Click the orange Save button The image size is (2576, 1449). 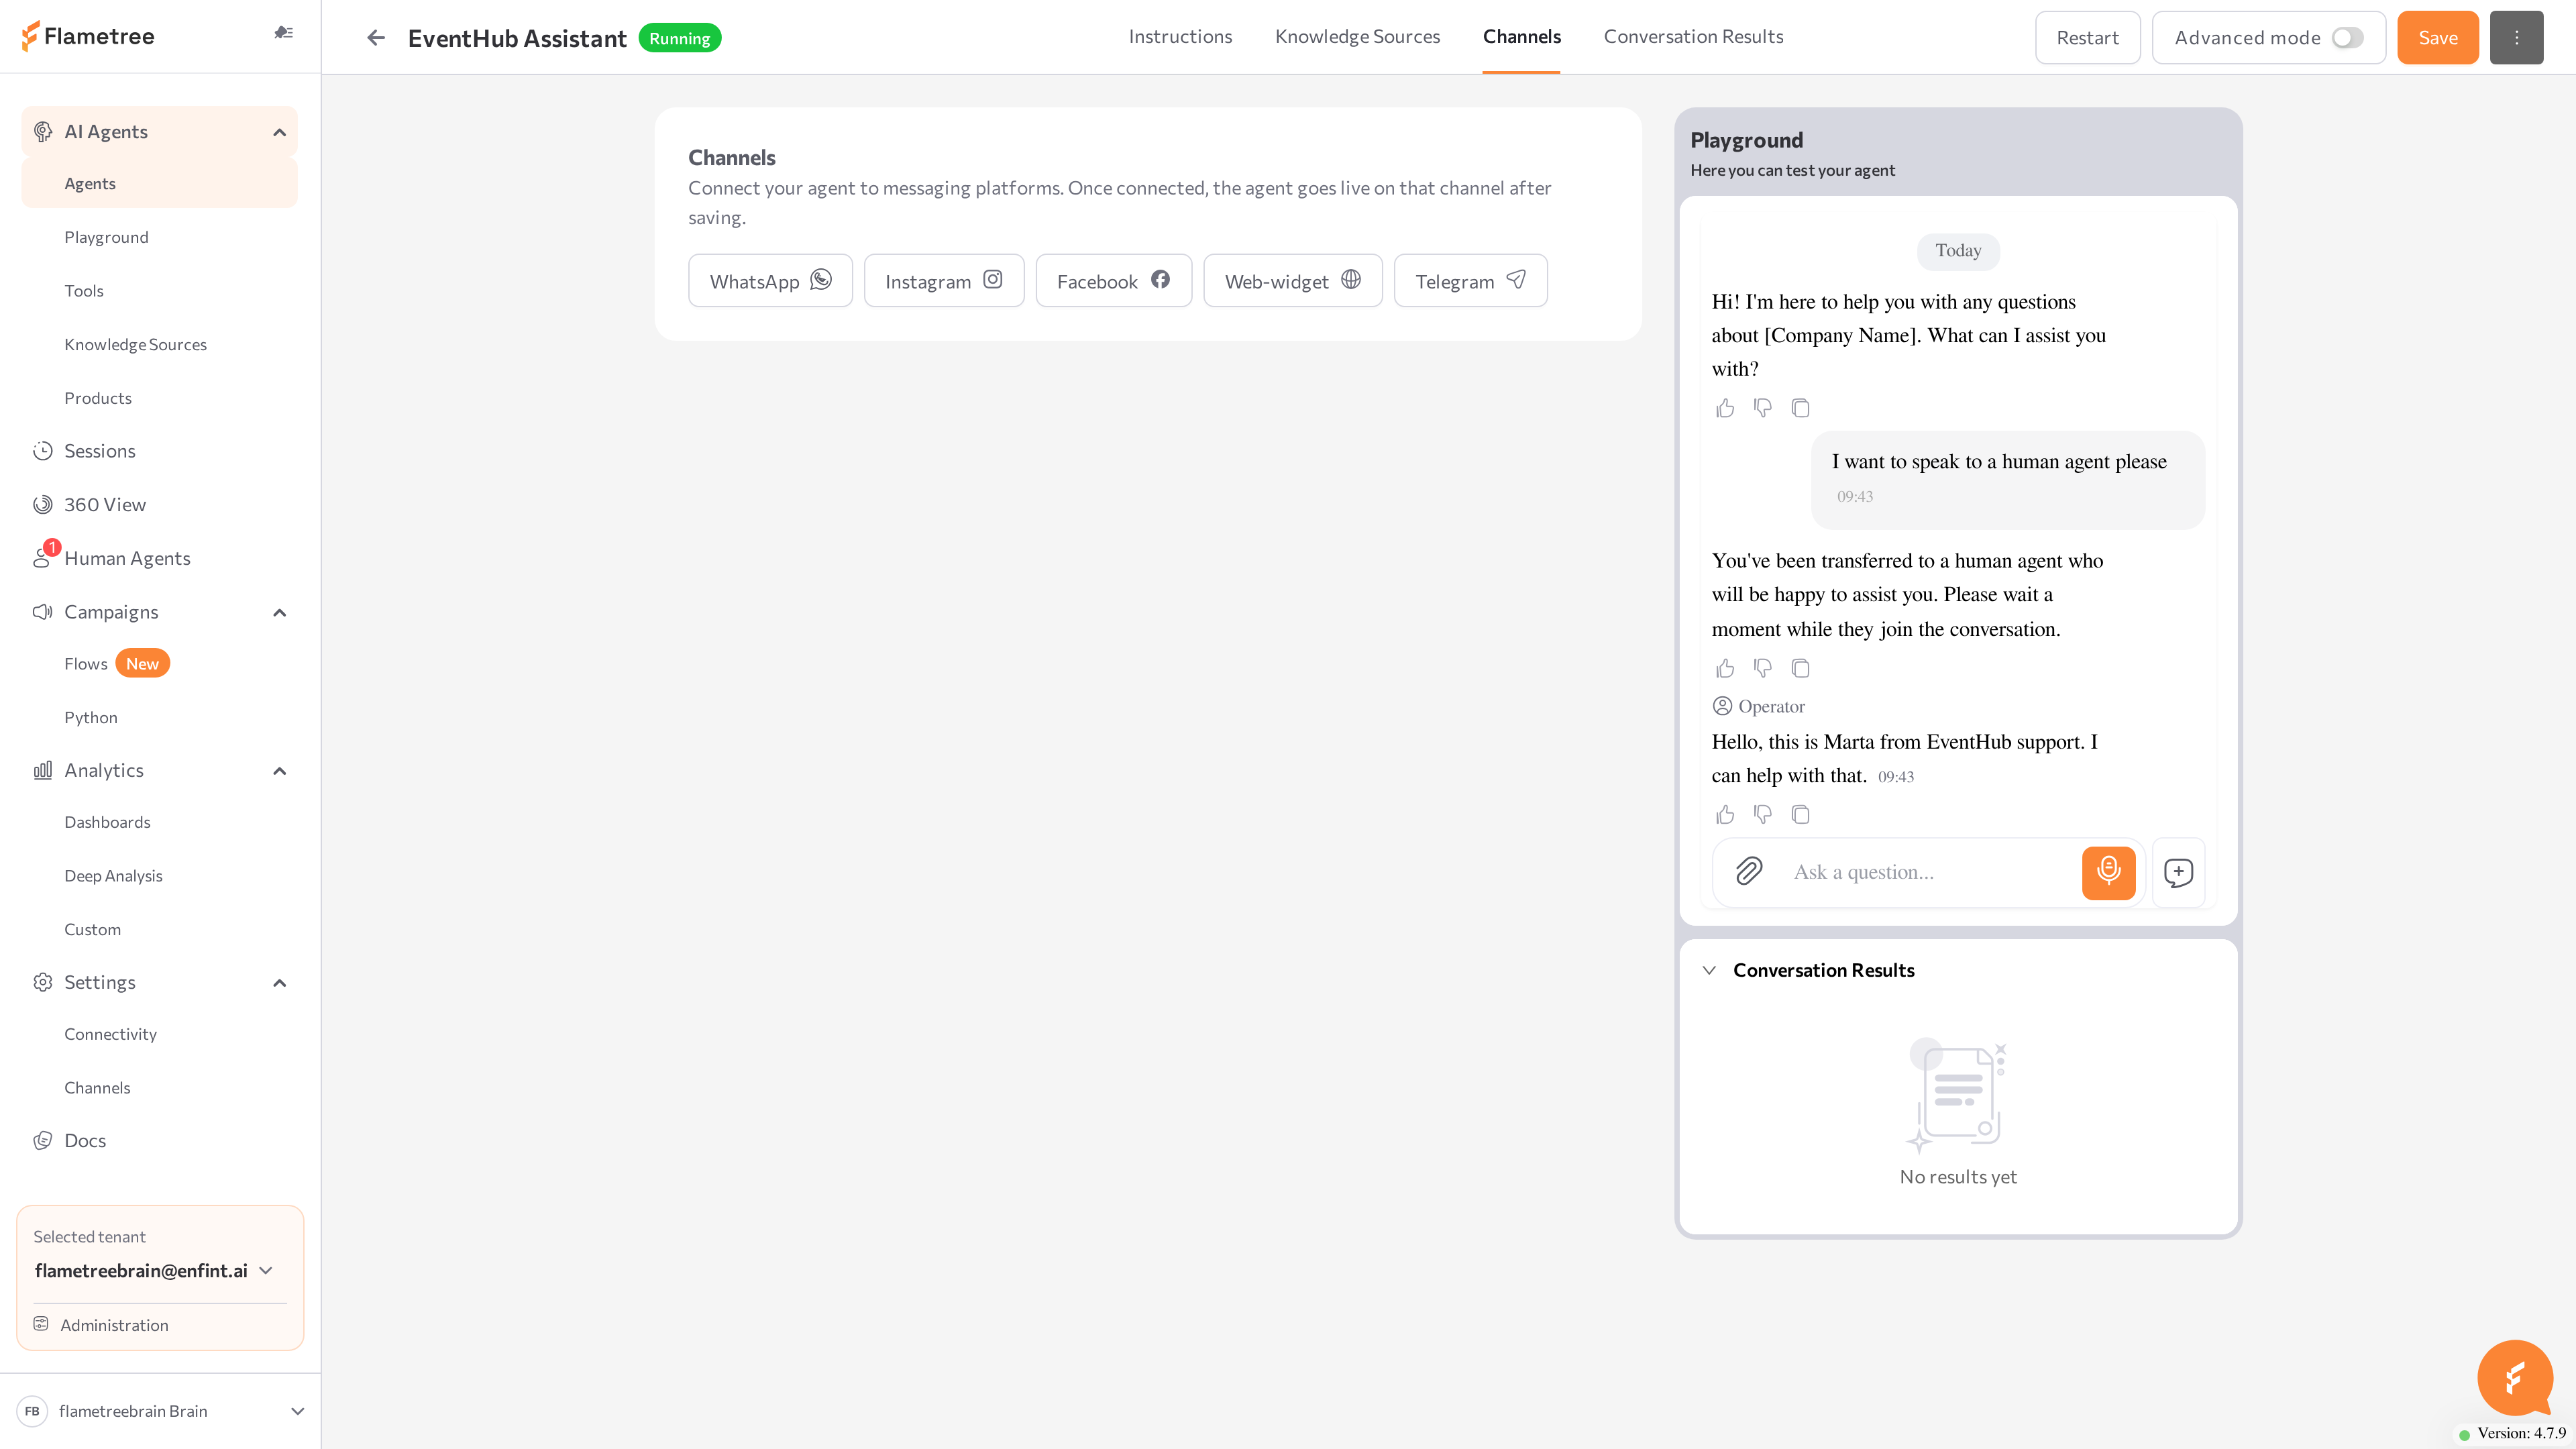[x=2437, y=38]
